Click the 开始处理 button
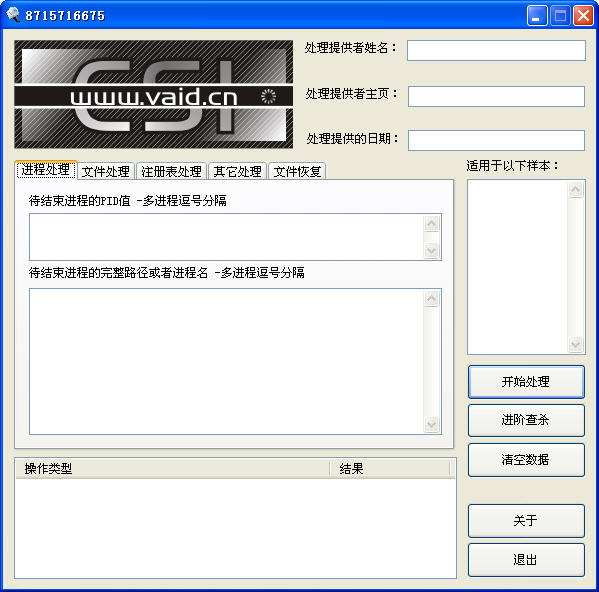This screenshot has height=592, width=599. 526,382
